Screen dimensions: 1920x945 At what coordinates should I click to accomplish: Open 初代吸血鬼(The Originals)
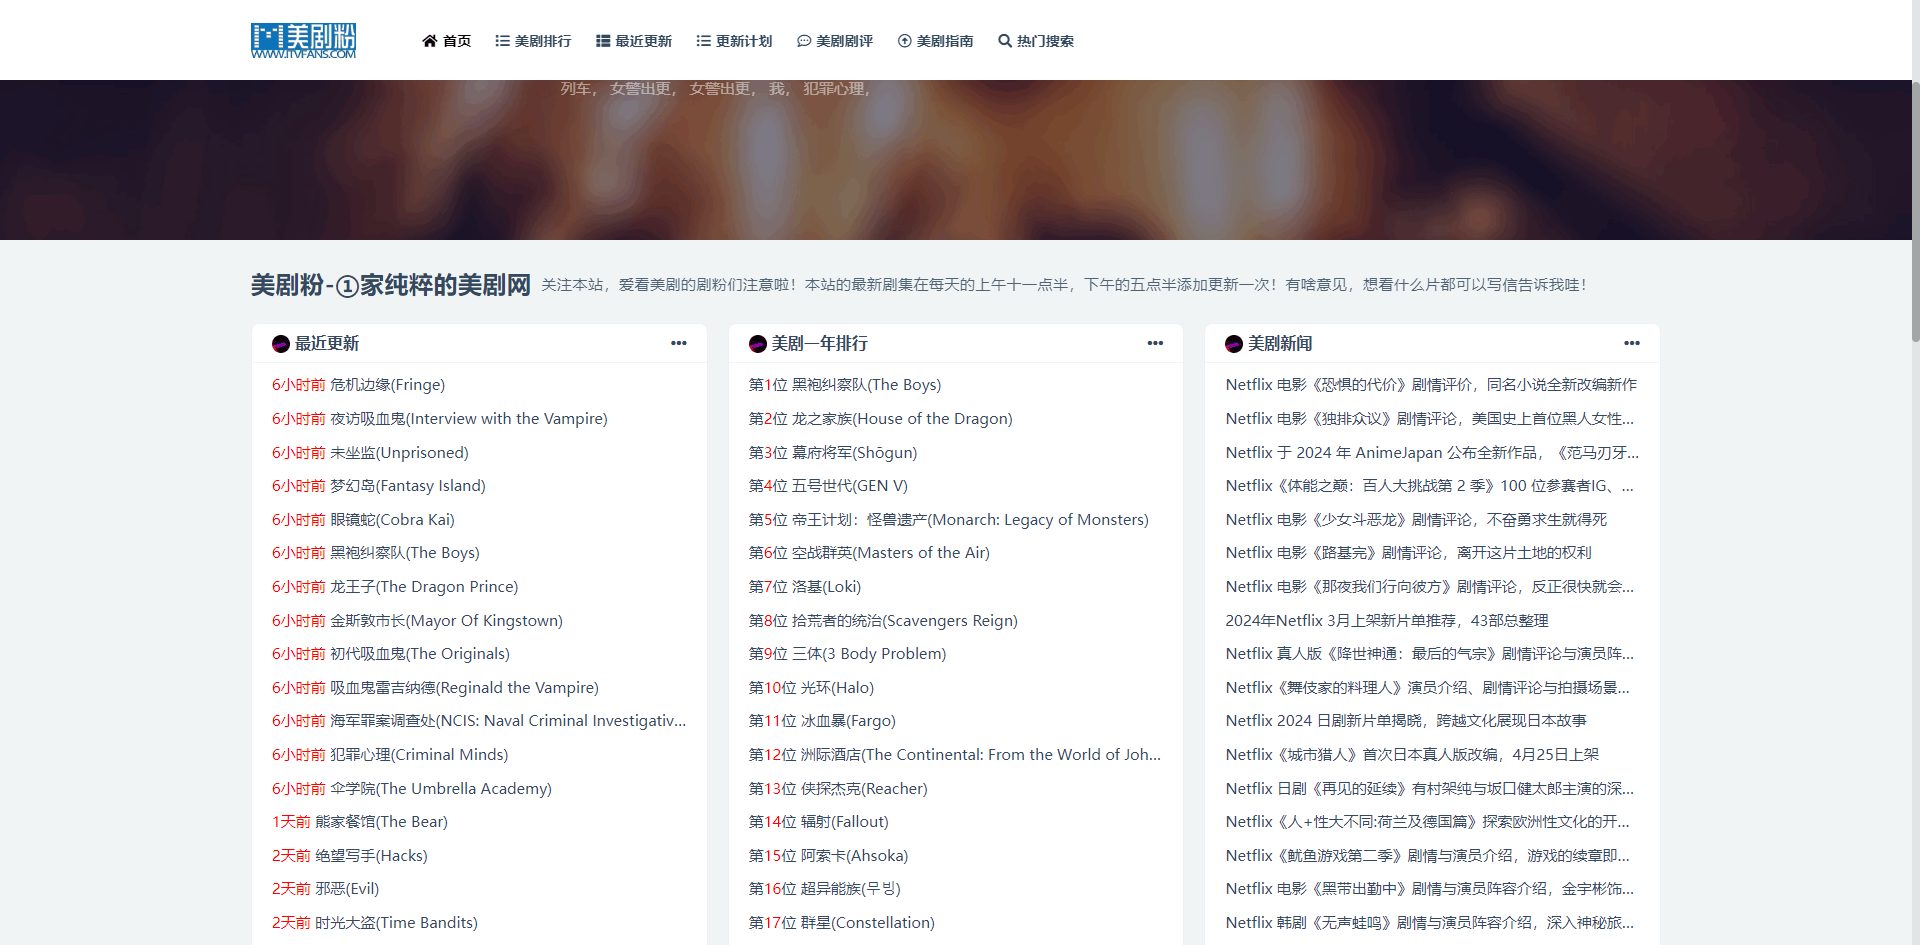tap(420, 654)
